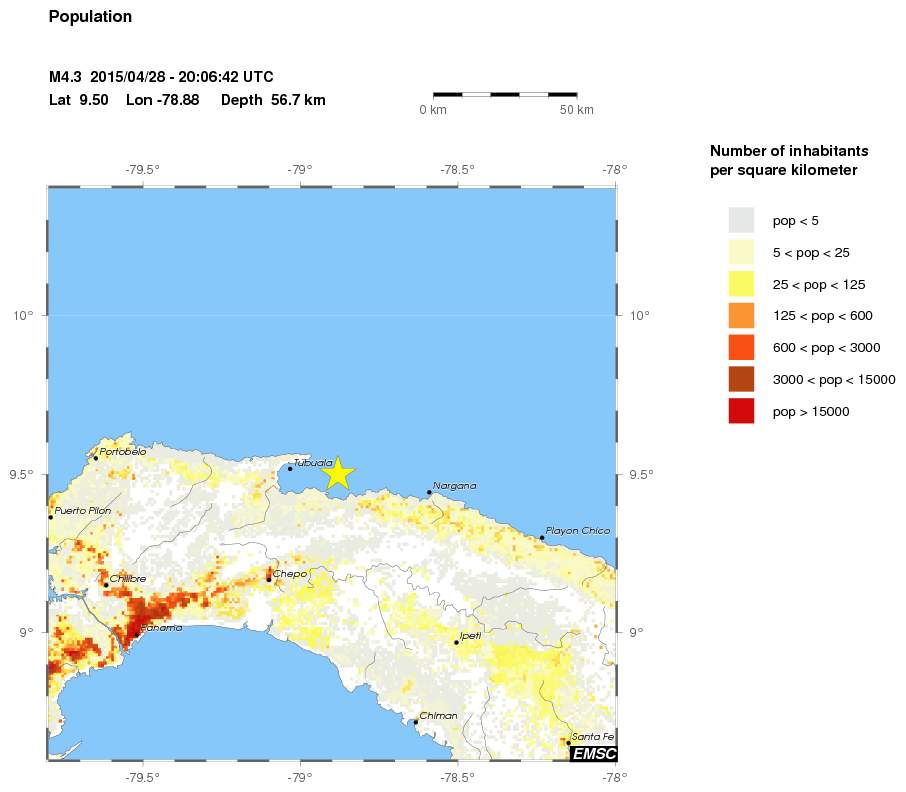Click the Chilibre city marker
This screenshot has width=906, height=792.
click(106, 585)
